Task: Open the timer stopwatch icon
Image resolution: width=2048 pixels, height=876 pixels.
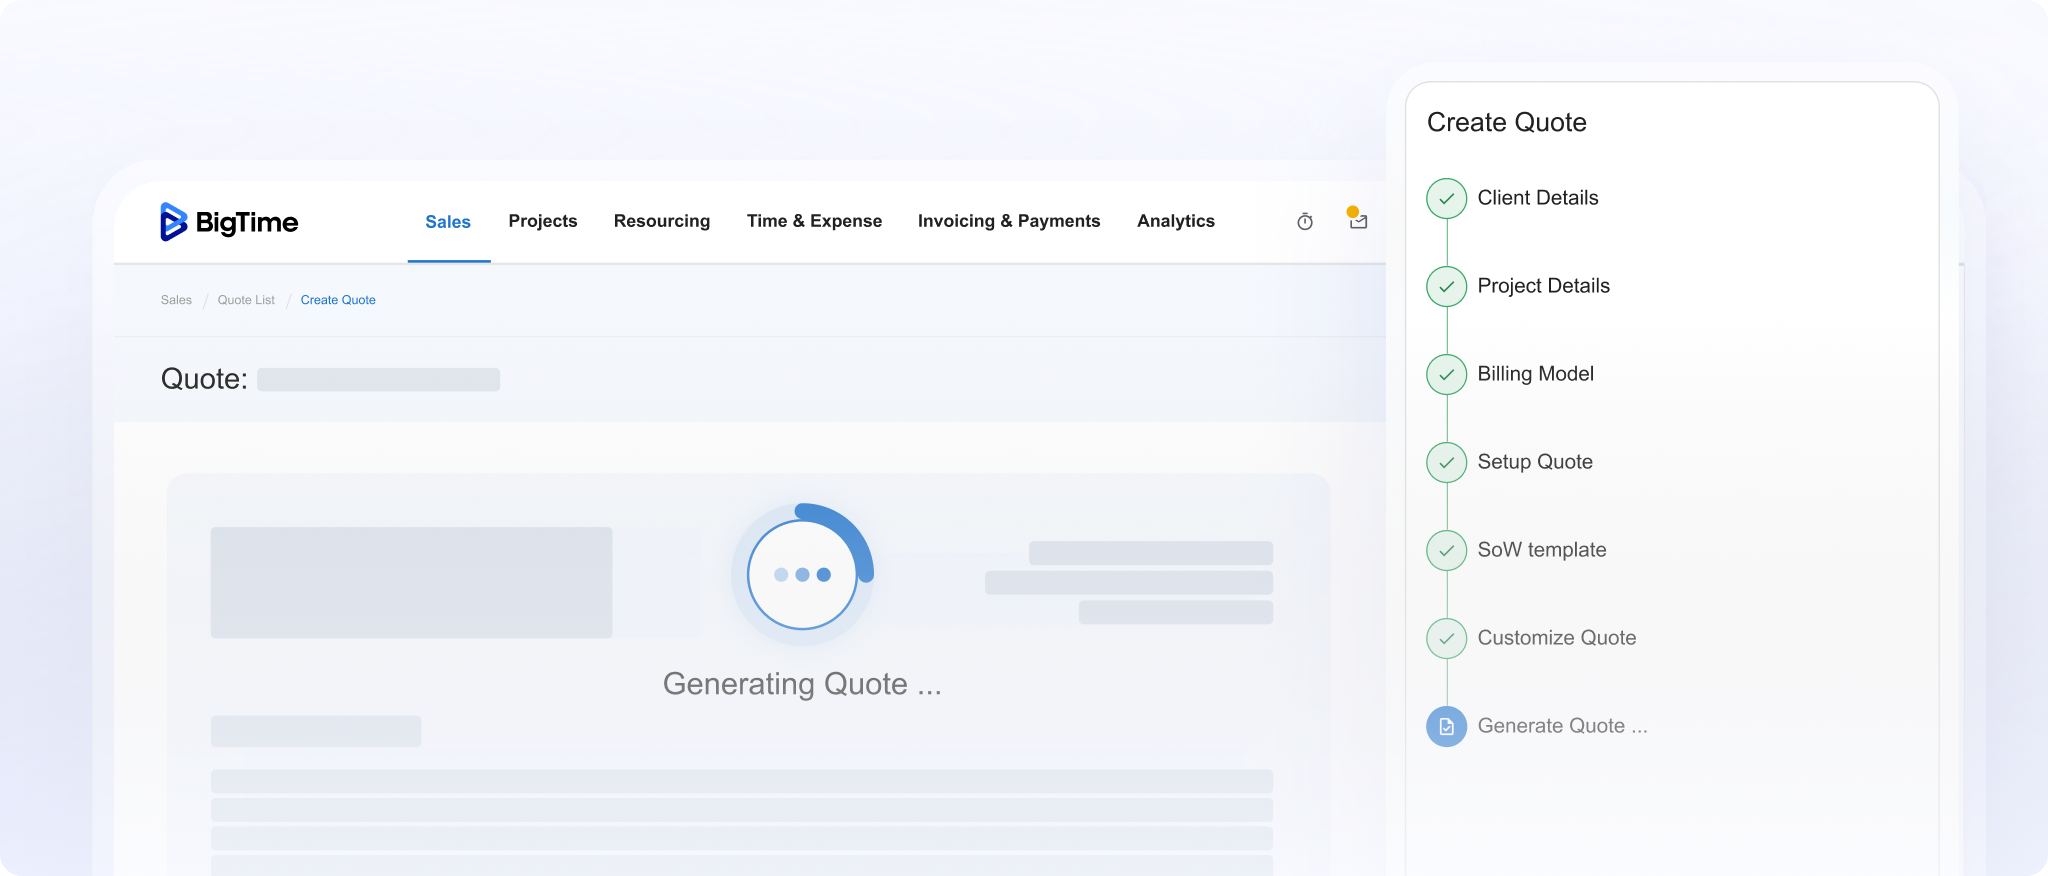Action: [x=1304, y=222]
